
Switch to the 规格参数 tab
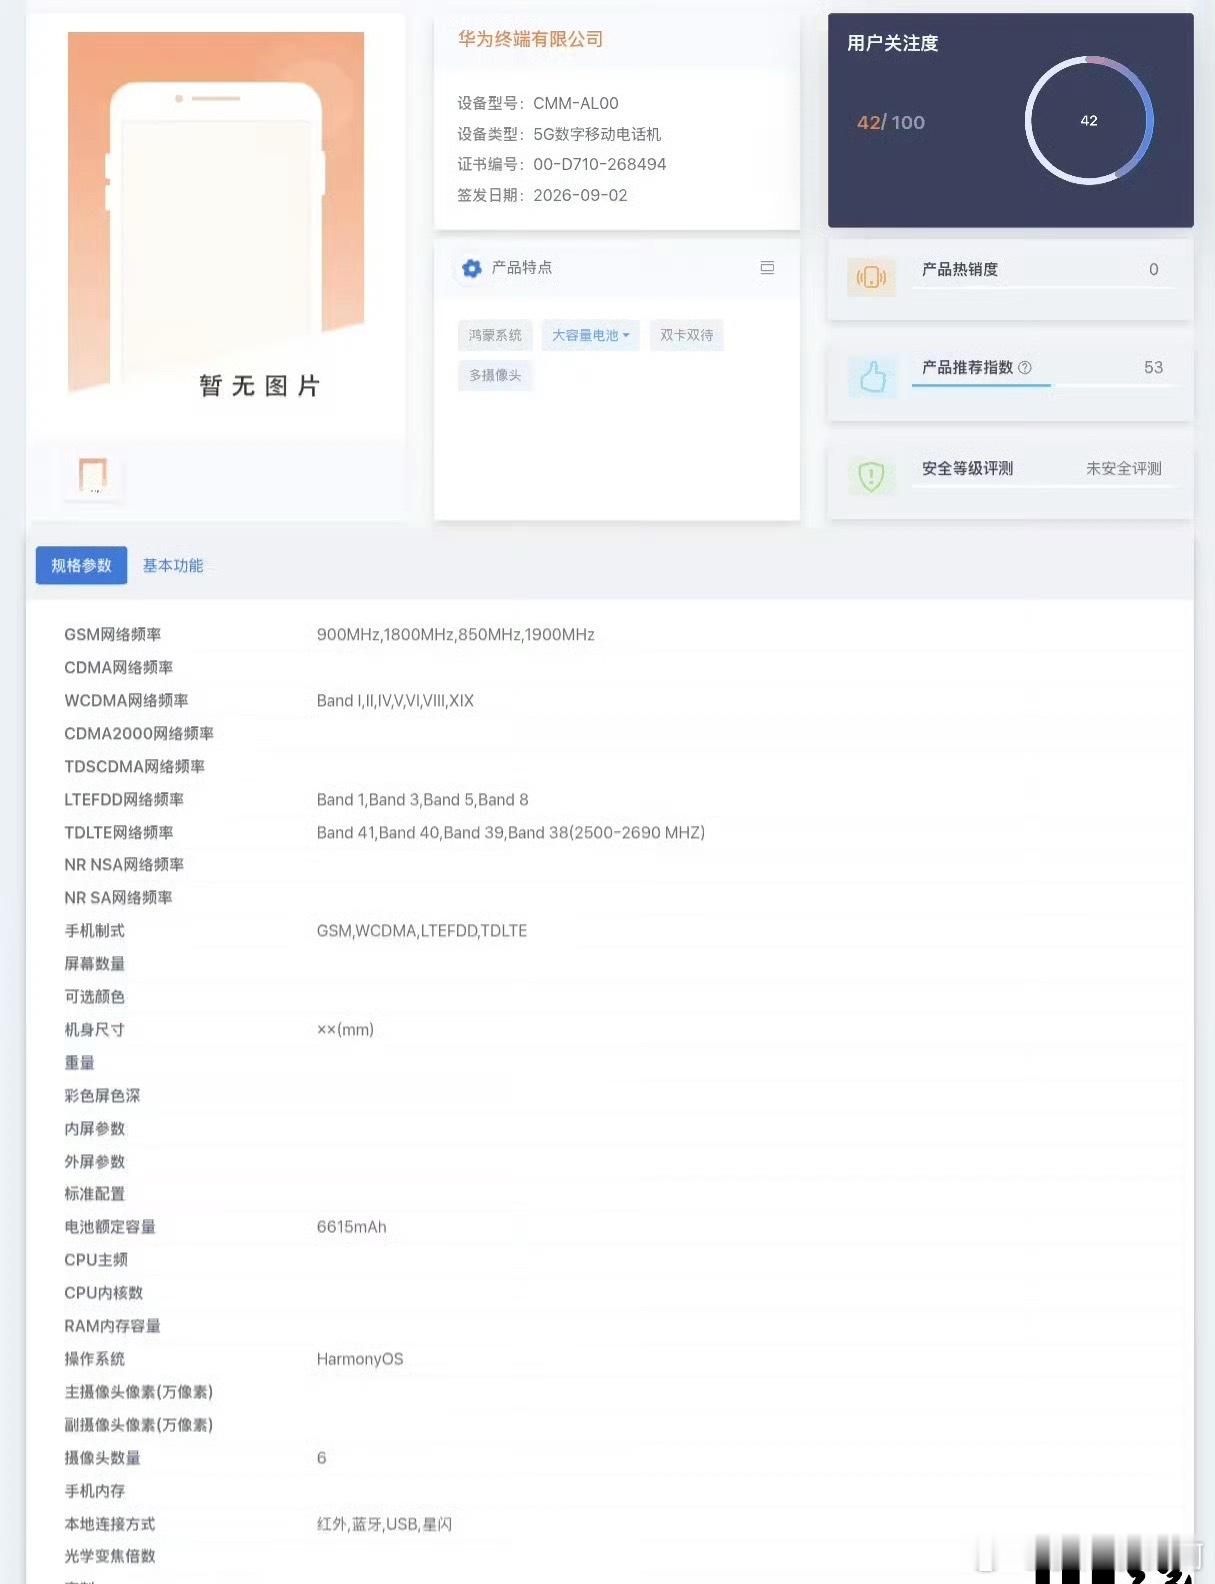pyautogui.click(x=81, y=565)
